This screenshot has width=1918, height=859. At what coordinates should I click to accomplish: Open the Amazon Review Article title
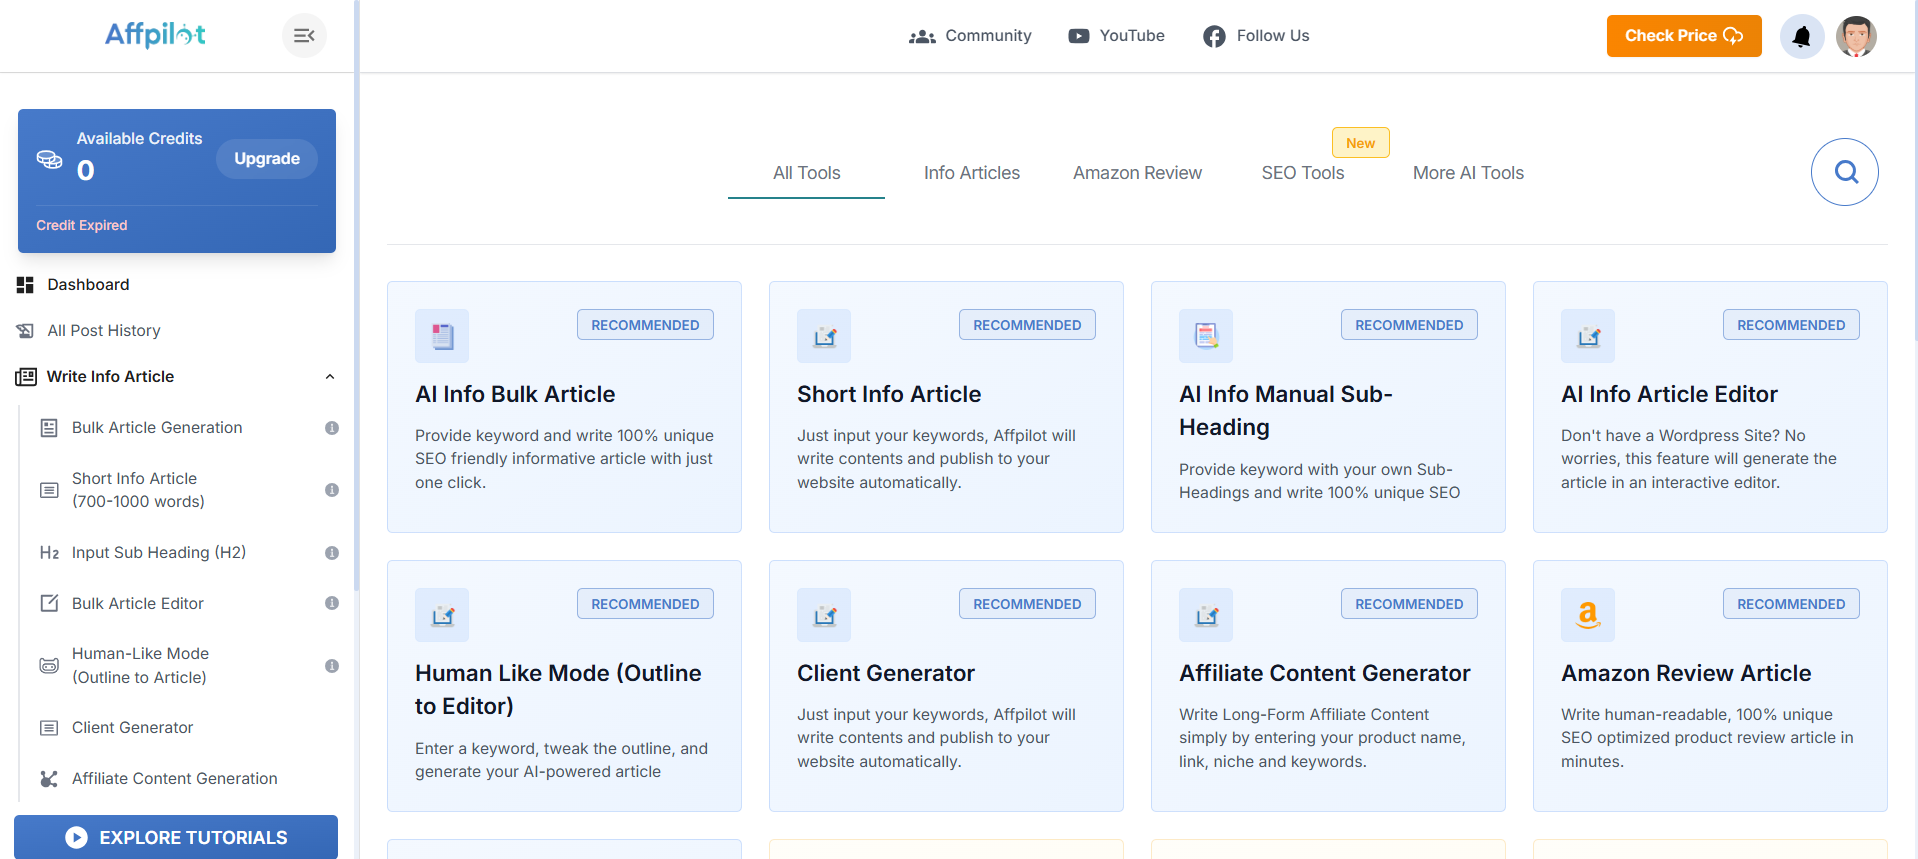point(1686,673)
